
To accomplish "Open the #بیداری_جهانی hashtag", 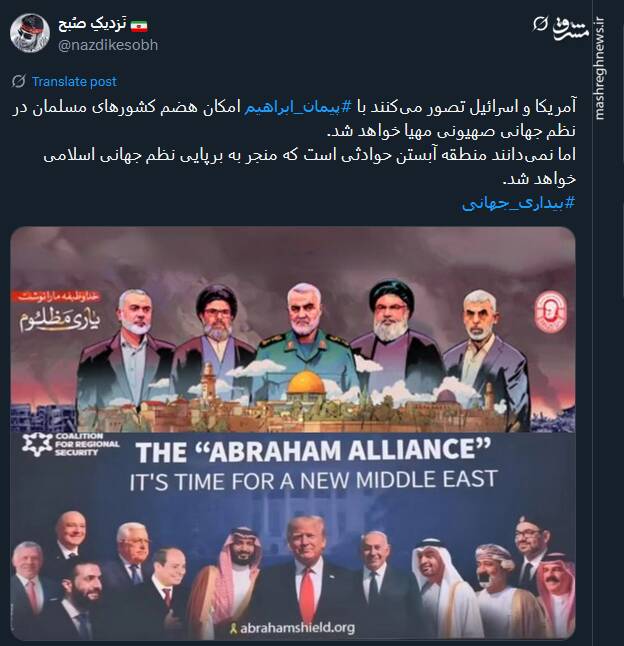I will (518, 203).
